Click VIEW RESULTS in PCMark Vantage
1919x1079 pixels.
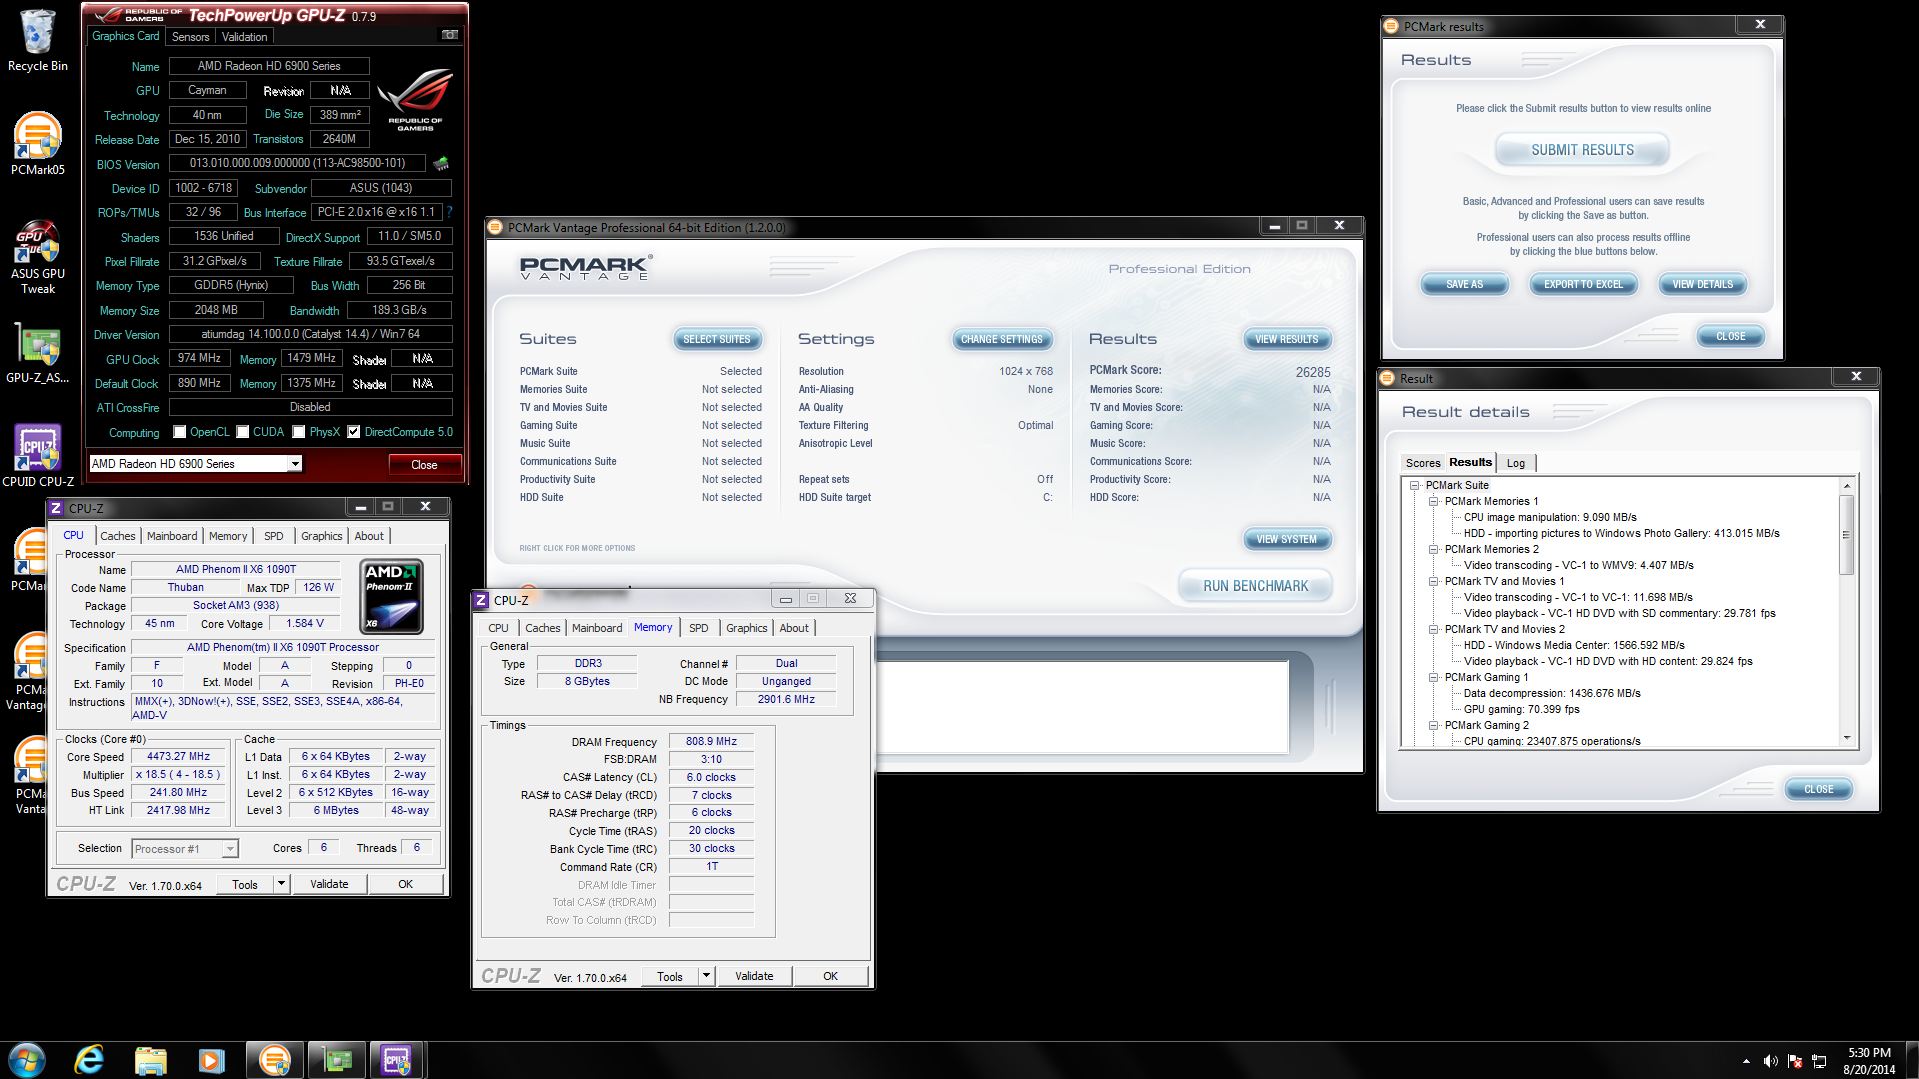coord(1286,339)
